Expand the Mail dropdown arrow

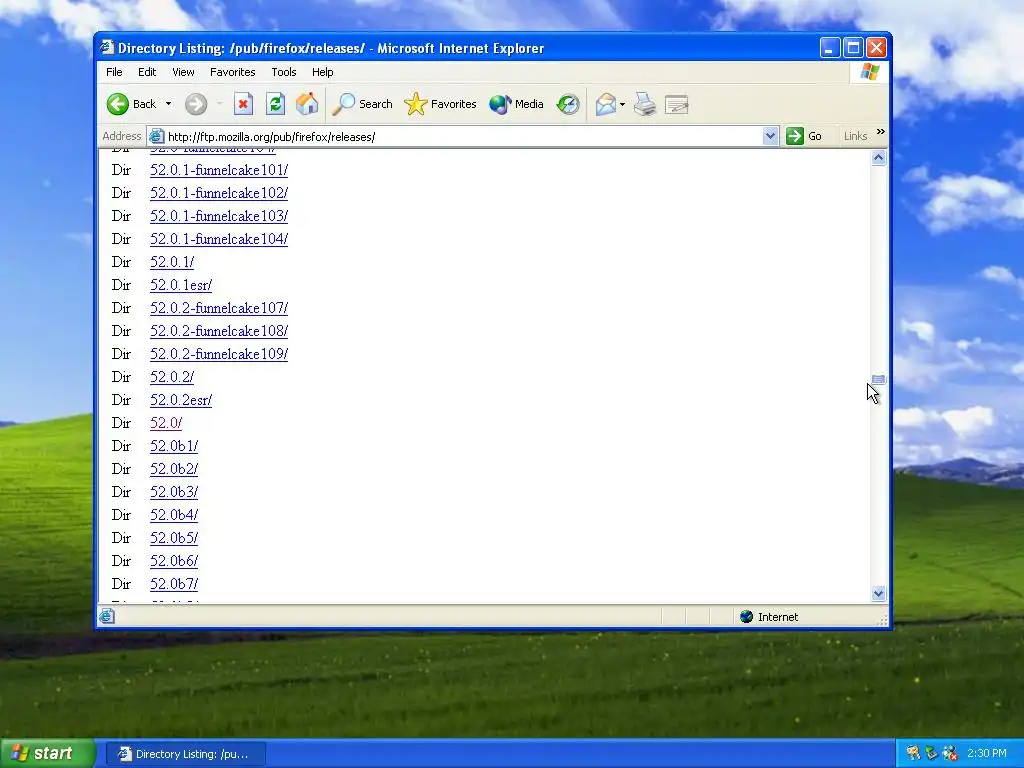pyautogui.click(x=622, y=104)
